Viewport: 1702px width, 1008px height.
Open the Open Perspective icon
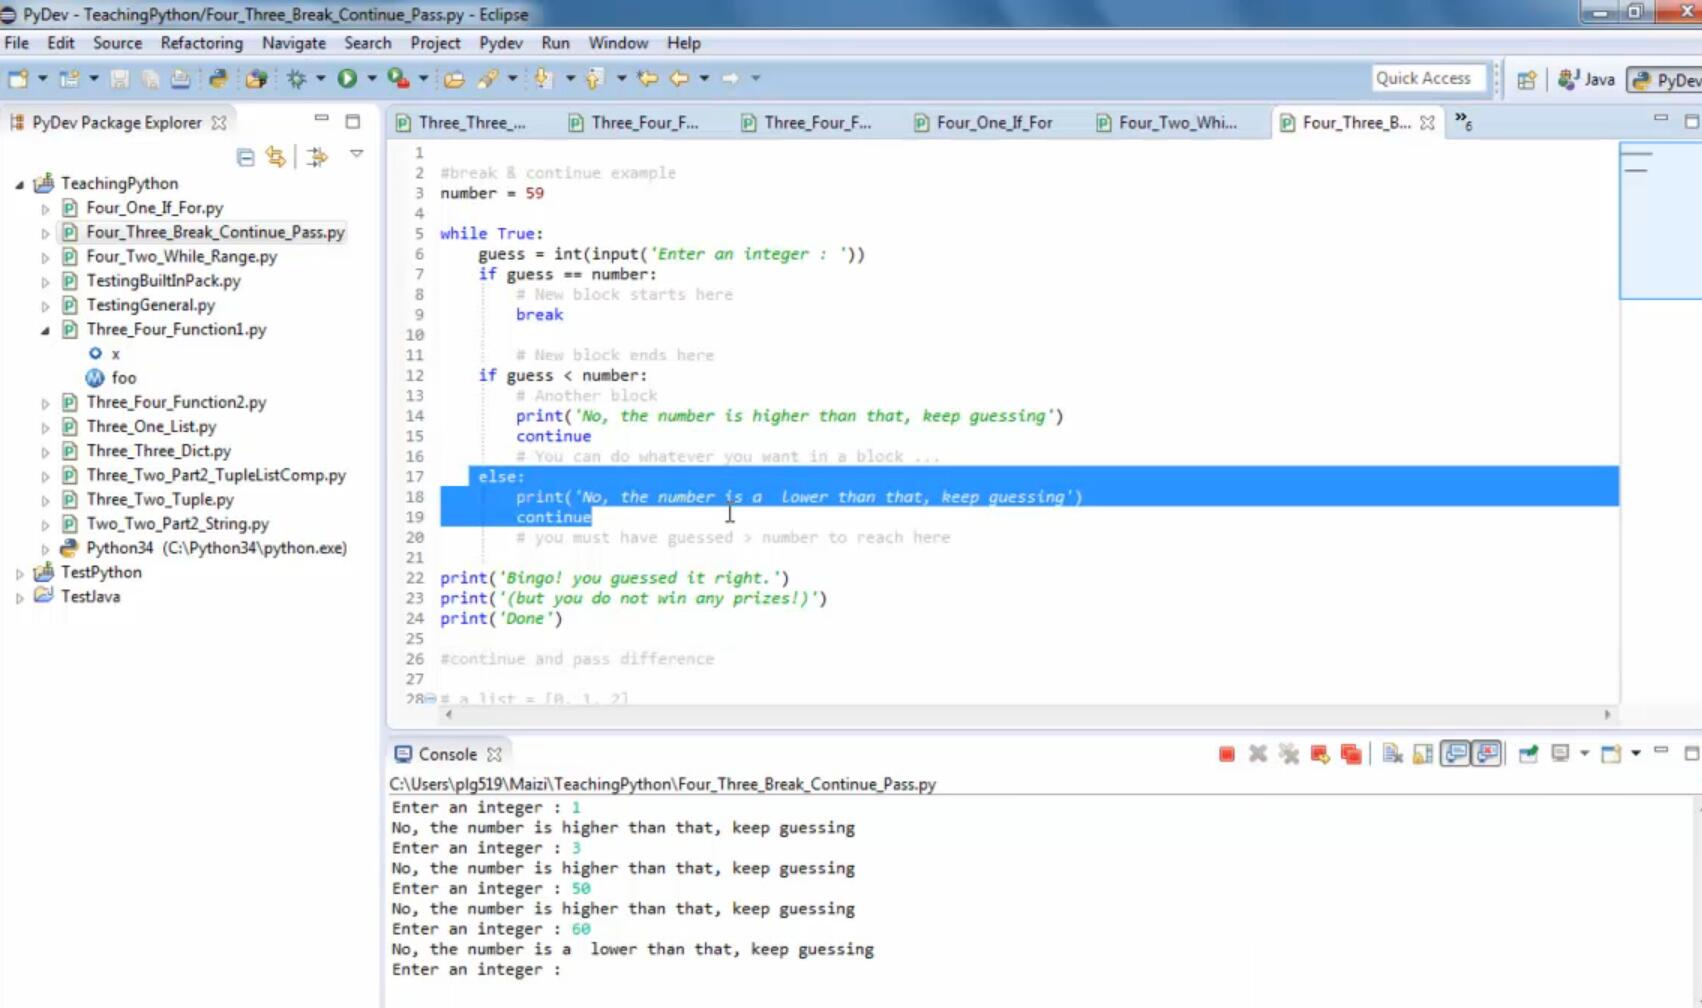1526,80
